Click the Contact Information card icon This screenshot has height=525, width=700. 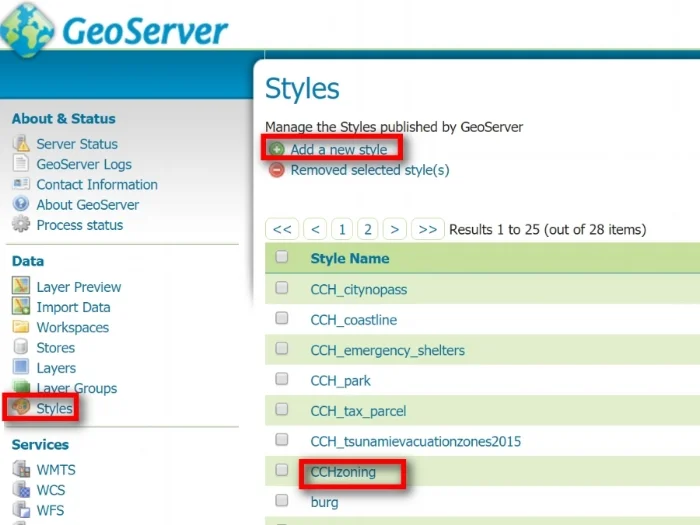point(21,183)
